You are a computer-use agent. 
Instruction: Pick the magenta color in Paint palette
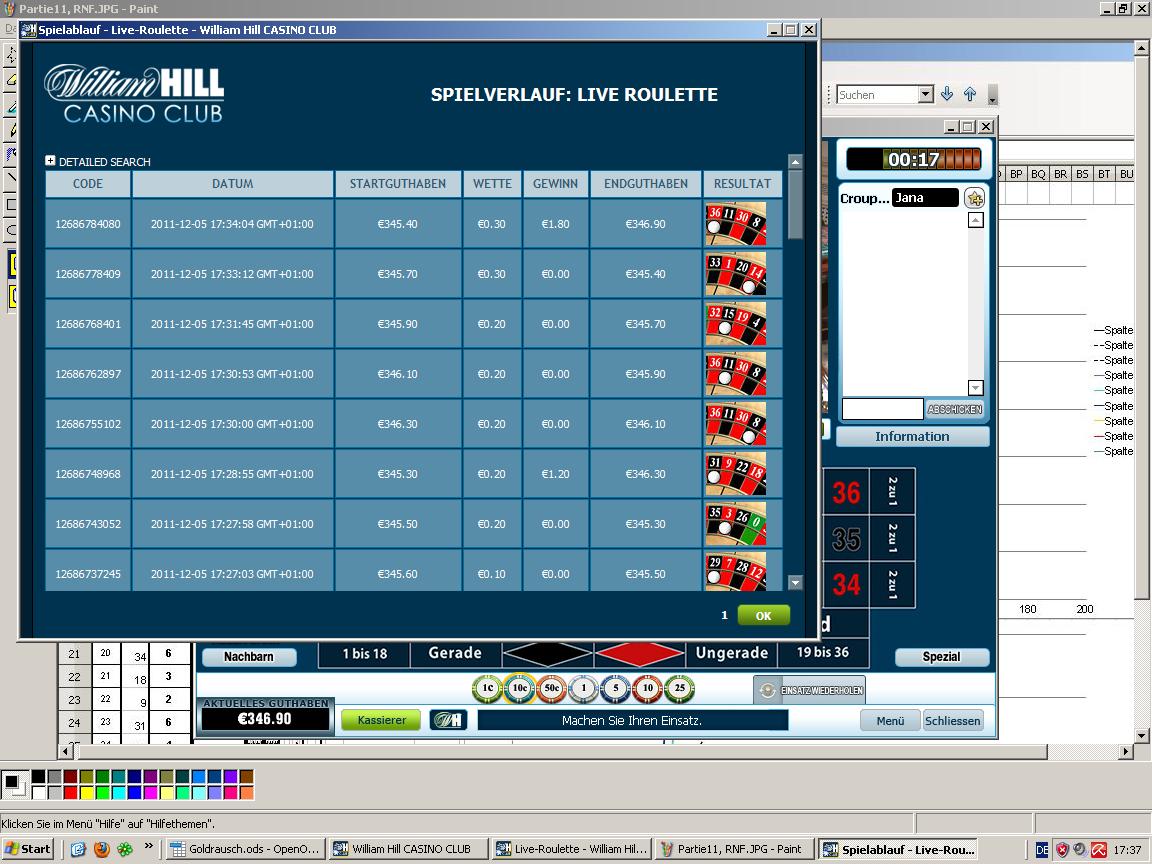coord(150,793)
